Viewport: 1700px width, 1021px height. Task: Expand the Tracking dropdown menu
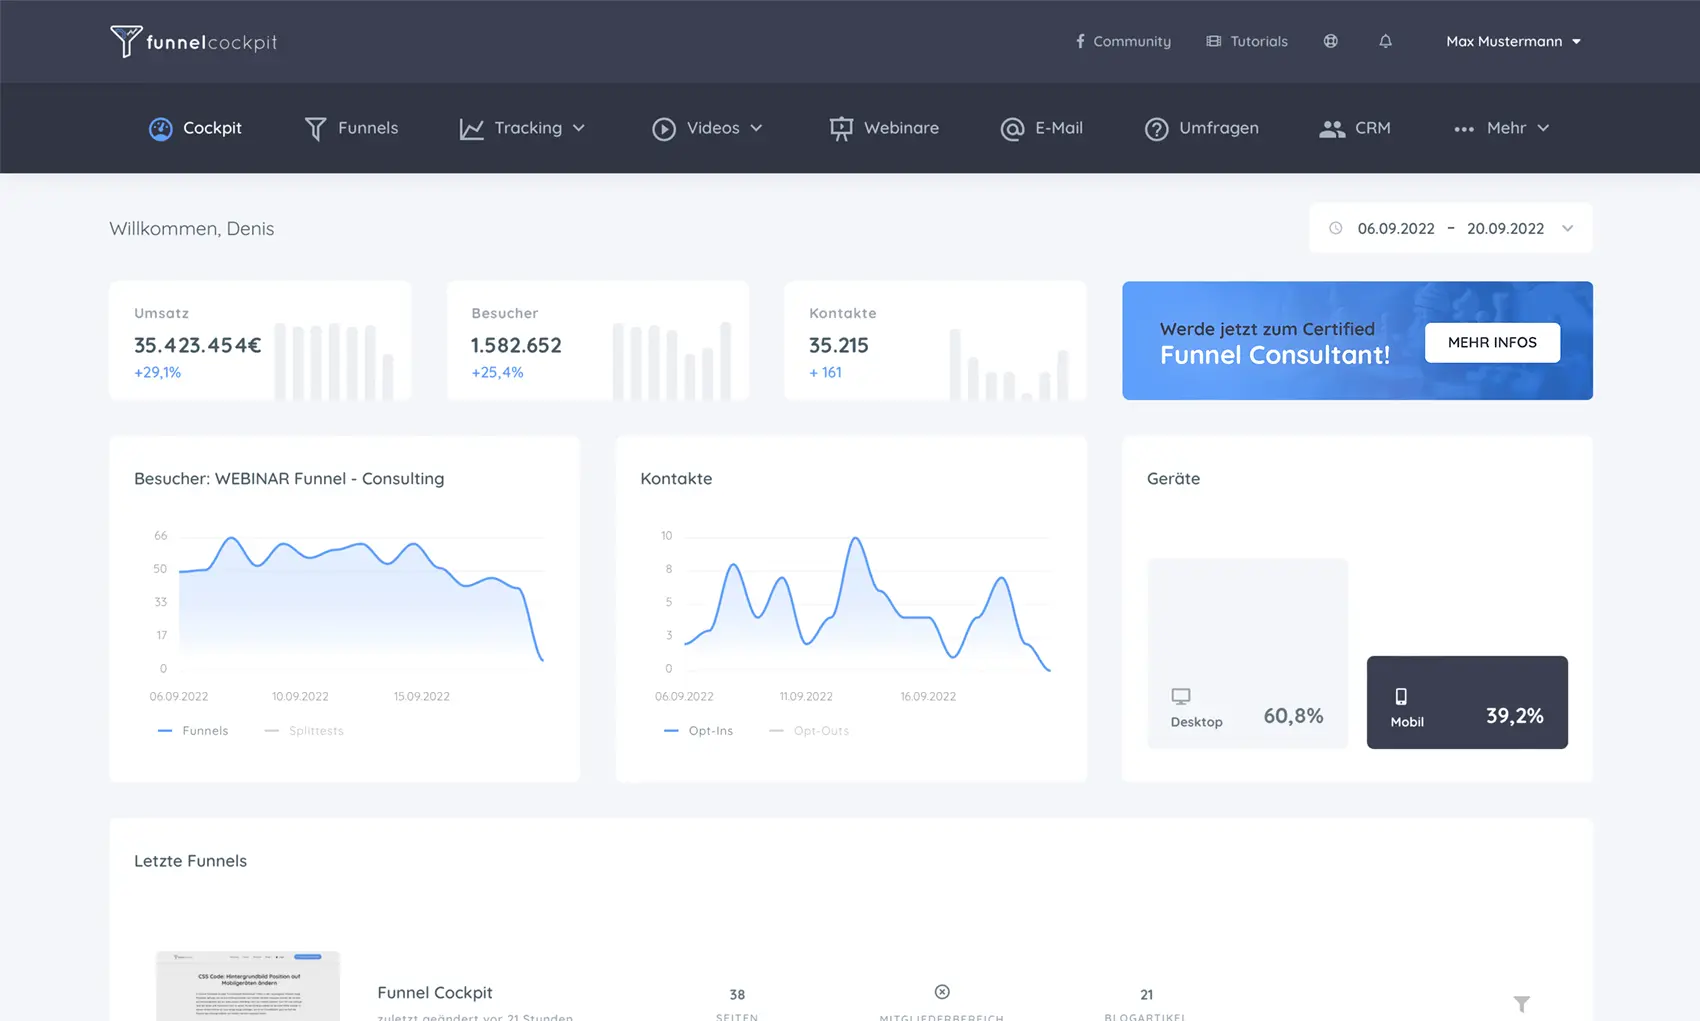click(x=522, y=128)
